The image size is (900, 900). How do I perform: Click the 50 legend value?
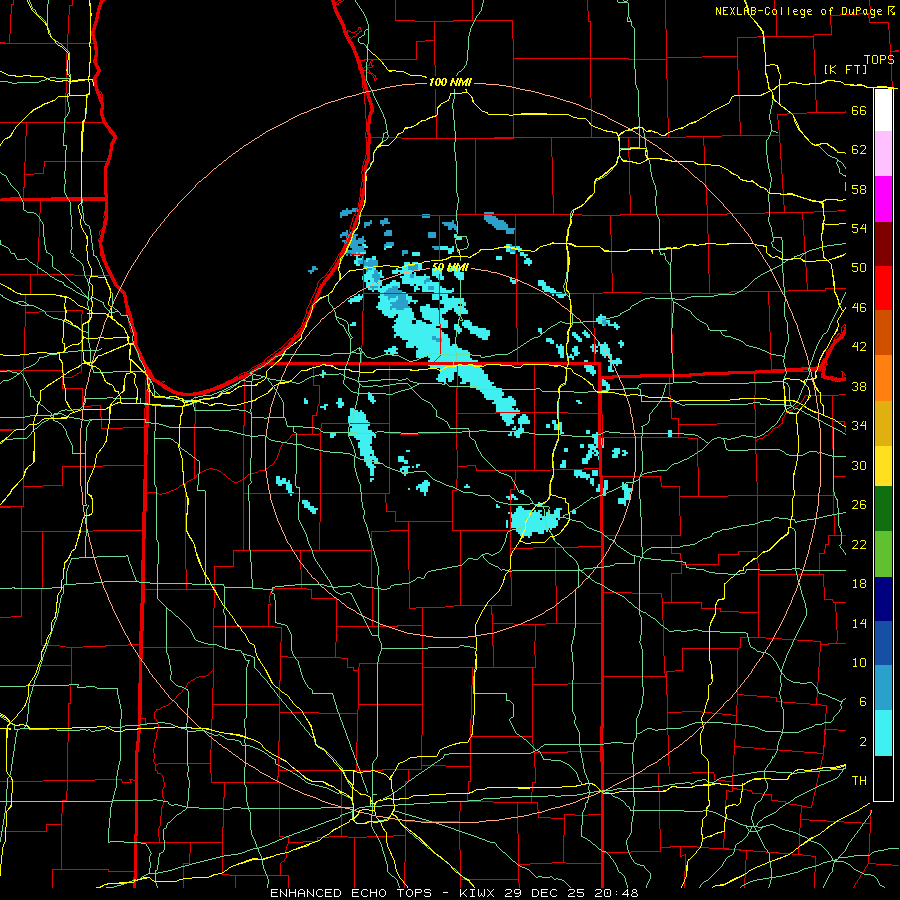859,267
